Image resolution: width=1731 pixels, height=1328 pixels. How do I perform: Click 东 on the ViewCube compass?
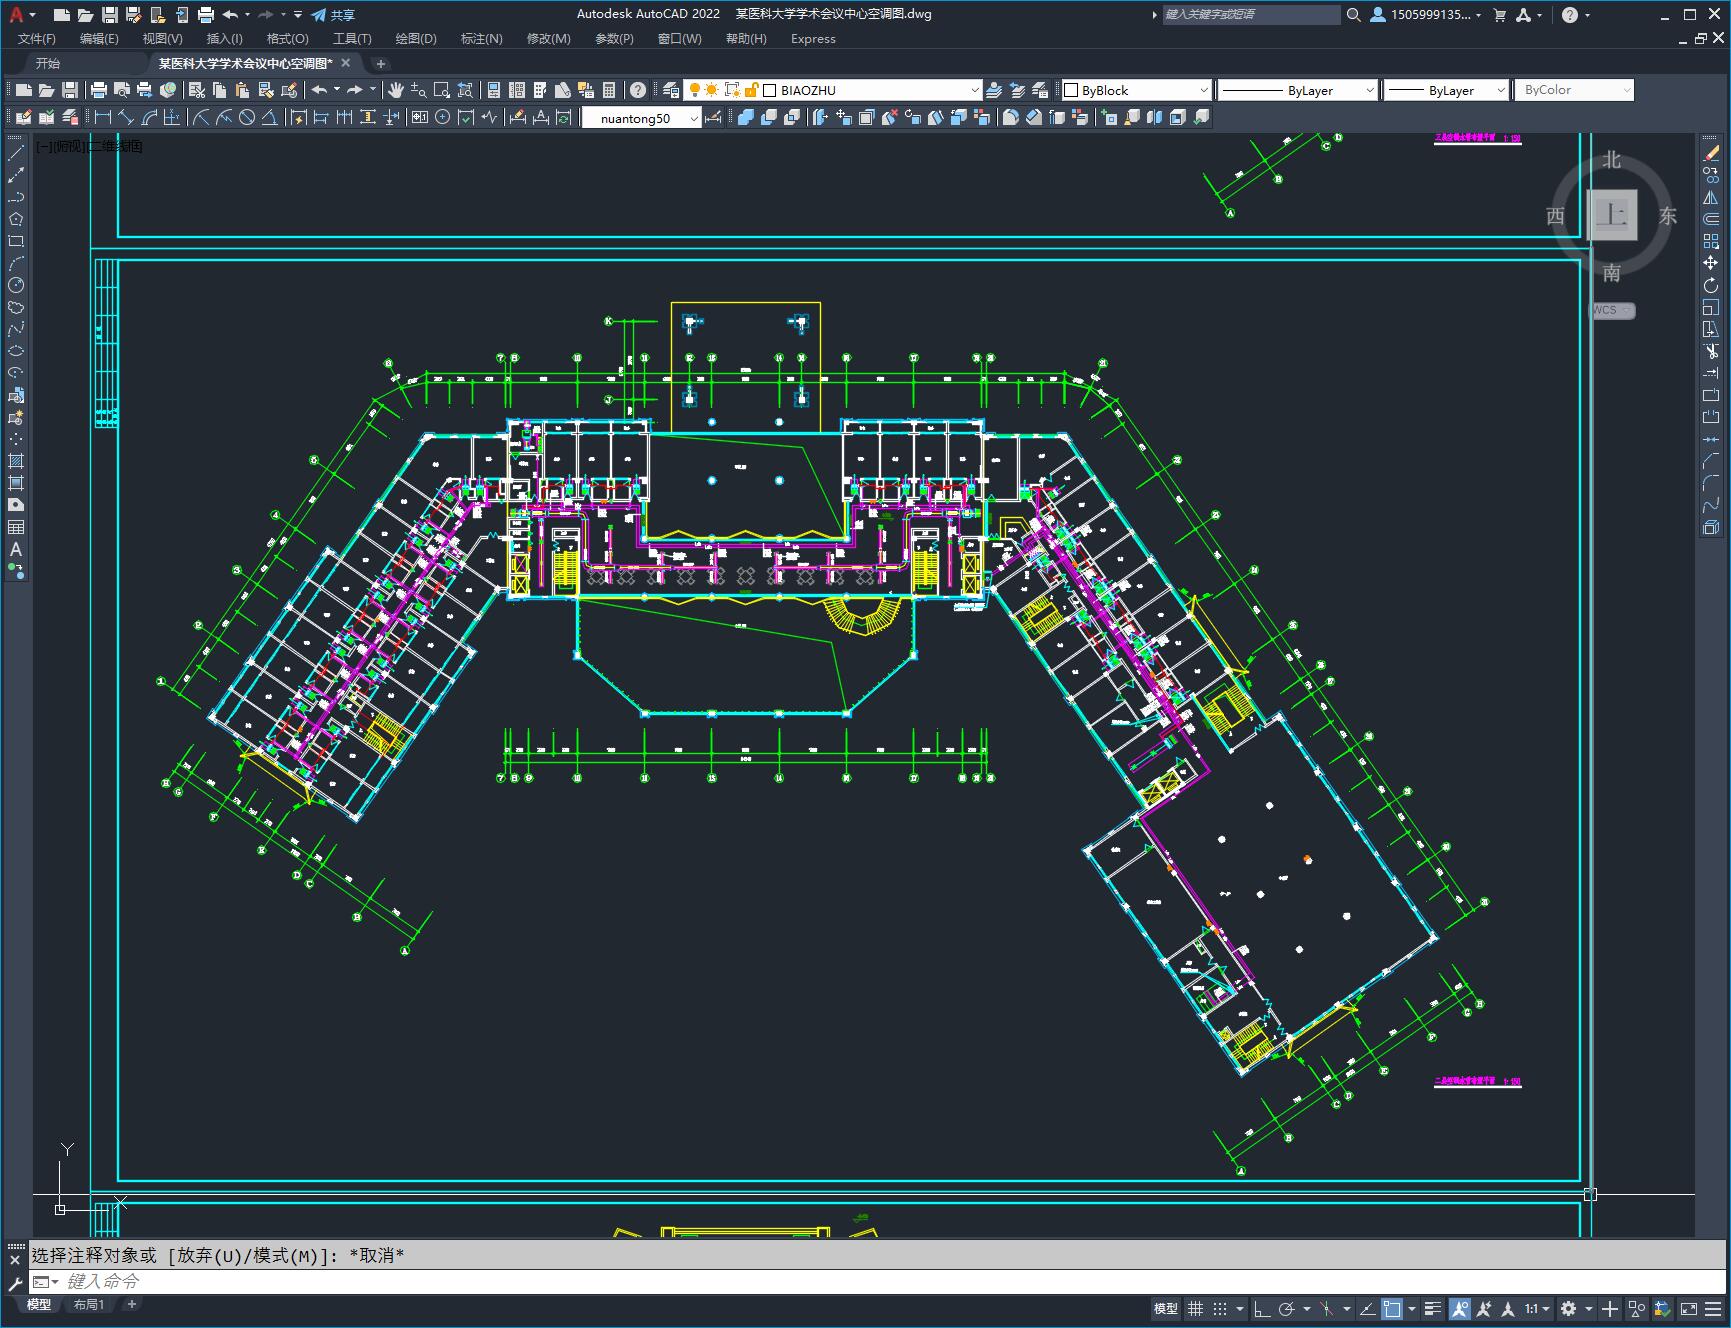1667,216
